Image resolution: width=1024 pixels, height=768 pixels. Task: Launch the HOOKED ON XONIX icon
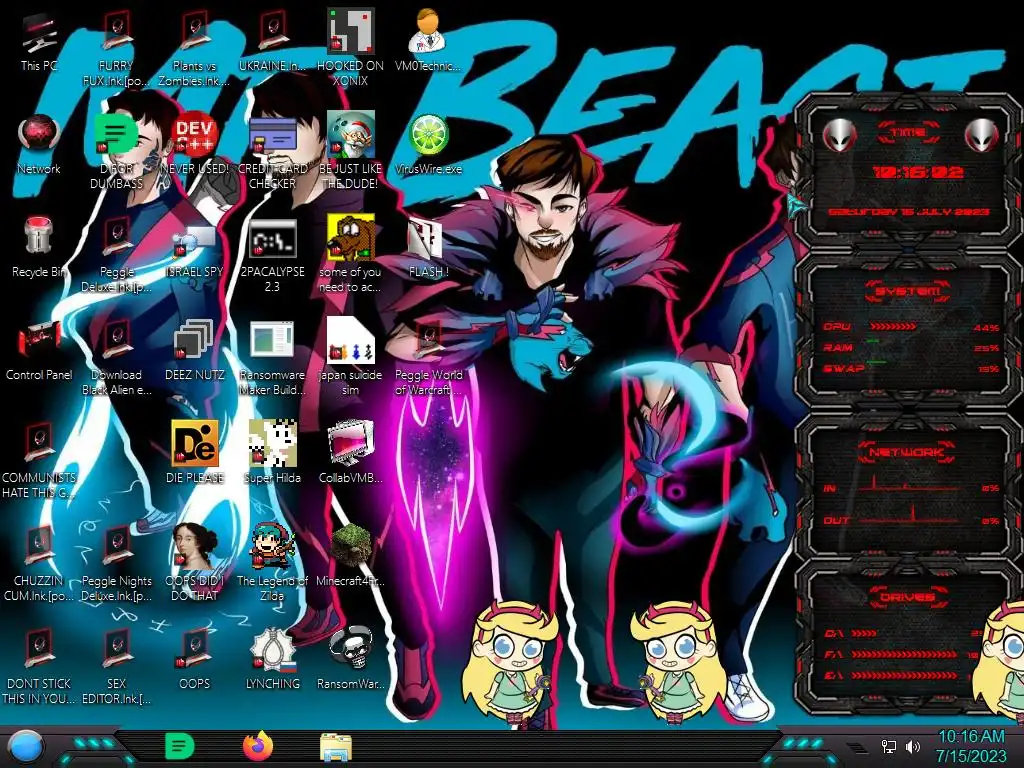pos(350,31)
